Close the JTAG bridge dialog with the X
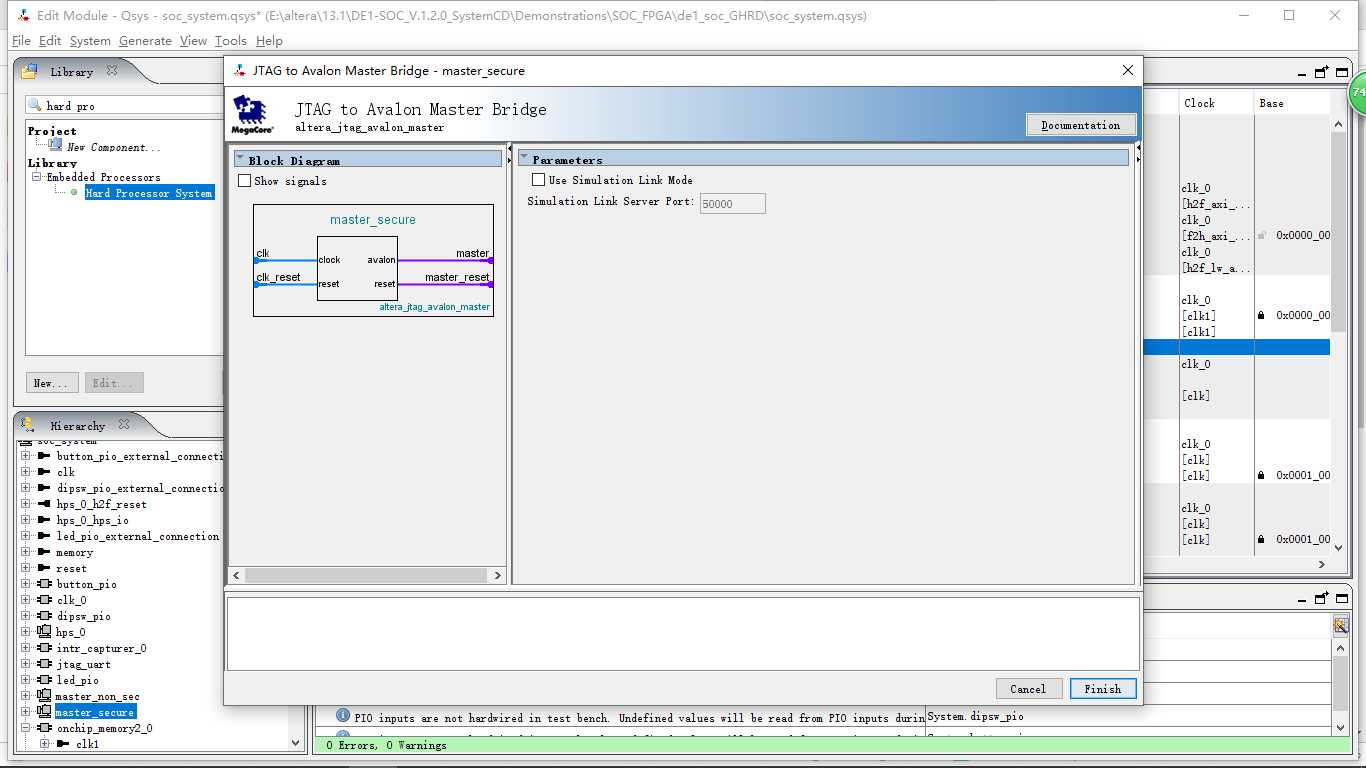 point(1128,70)
